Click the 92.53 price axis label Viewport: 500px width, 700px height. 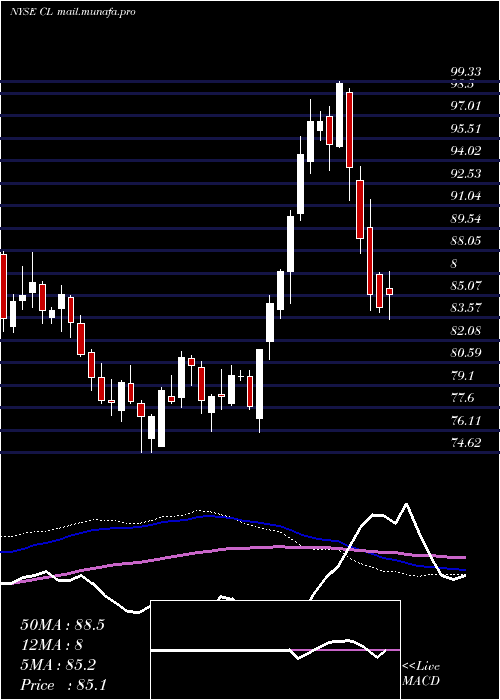(466, 173)
